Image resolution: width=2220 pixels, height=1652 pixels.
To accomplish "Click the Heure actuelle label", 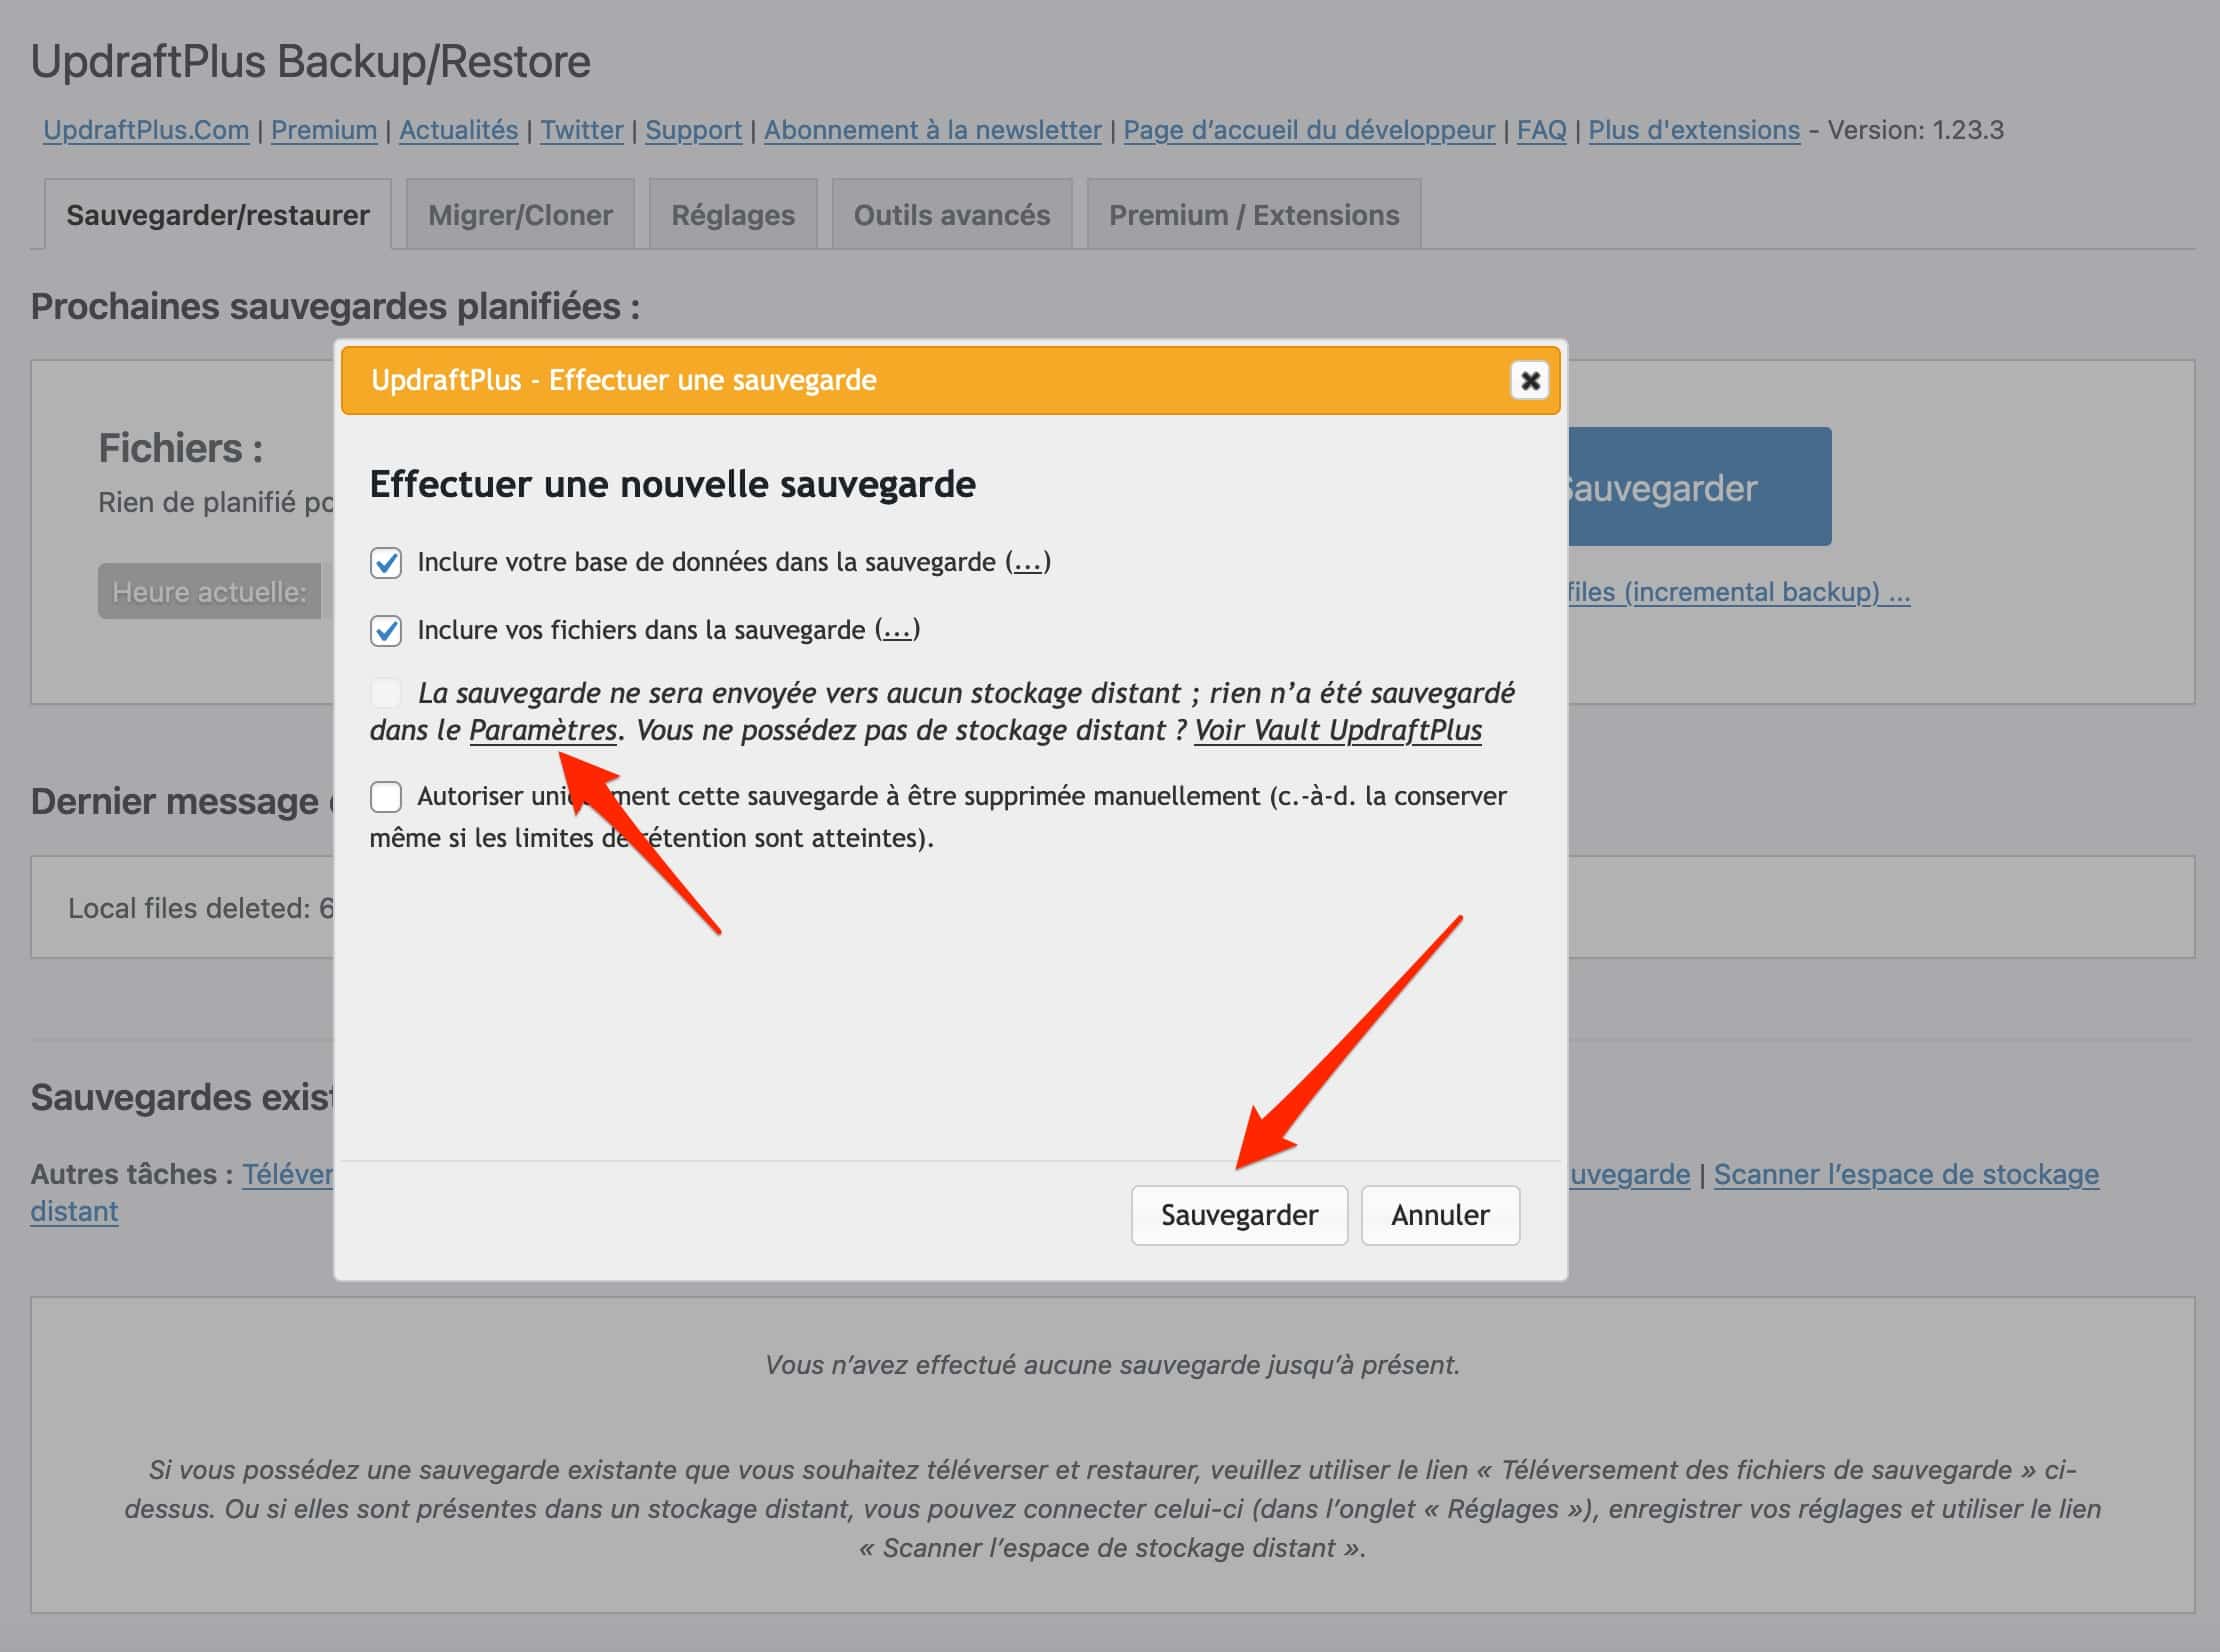I will 210,592.
